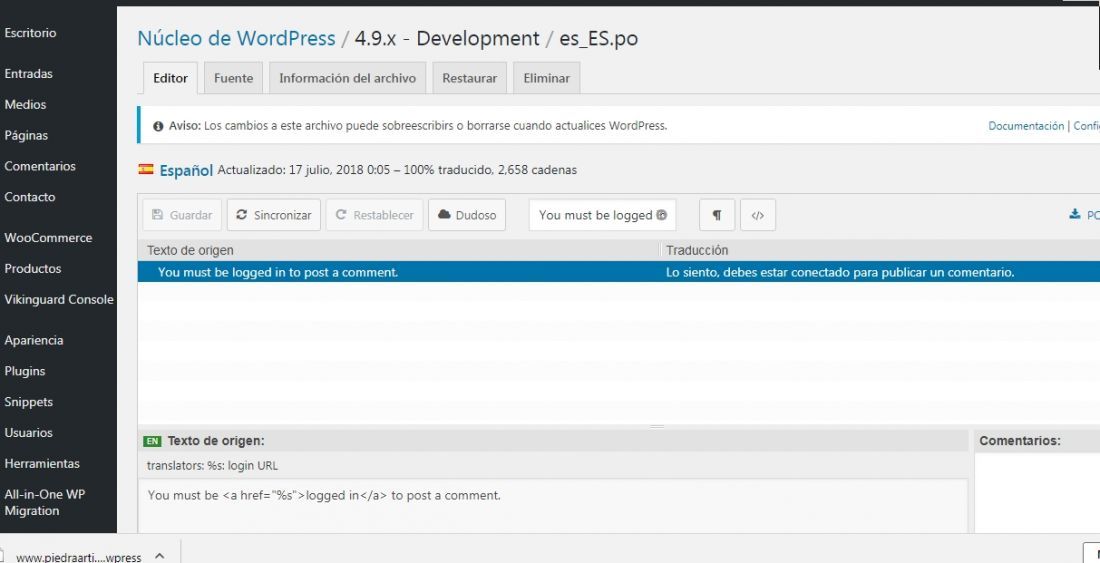The width and height of the screenshot is (1100, 563).
Task: Open Medios in admin sidebar
Action: pyautogui.click(x=25, y=104)
